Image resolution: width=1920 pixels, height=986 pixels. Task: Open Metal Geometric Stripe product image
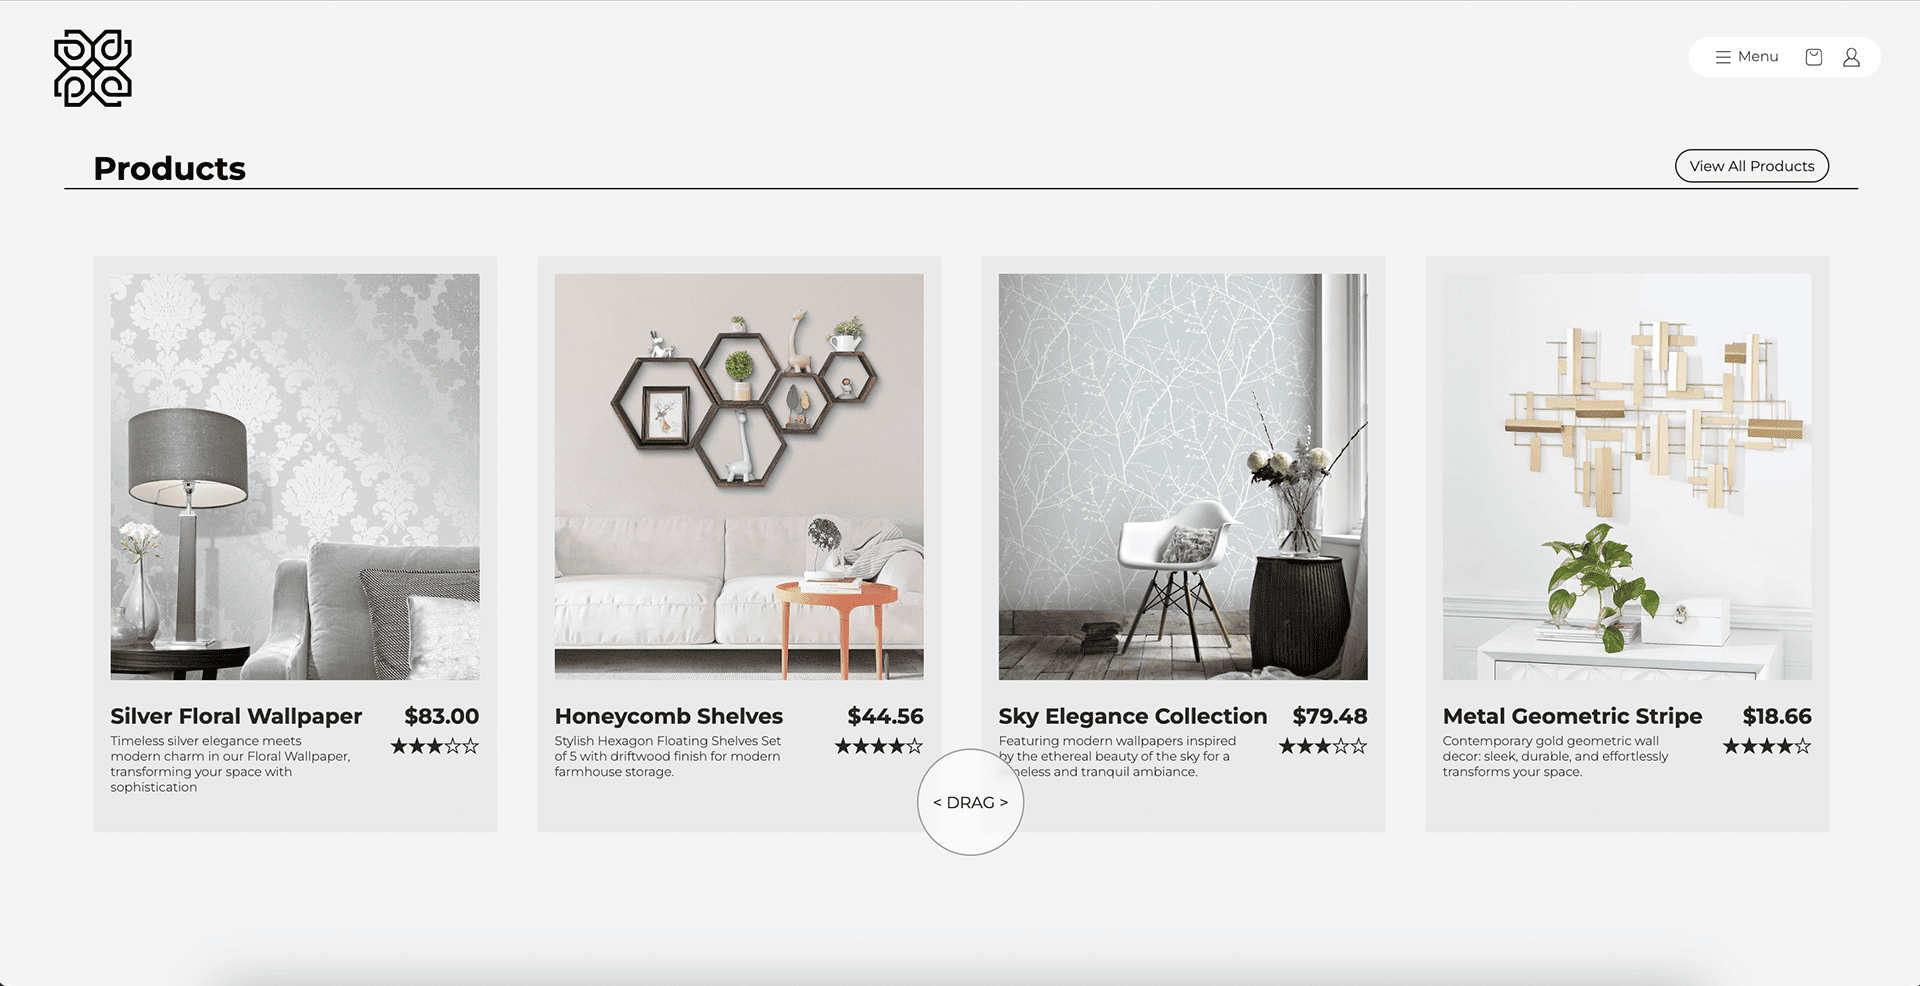pyautogui.click(x=1627, y=477)
